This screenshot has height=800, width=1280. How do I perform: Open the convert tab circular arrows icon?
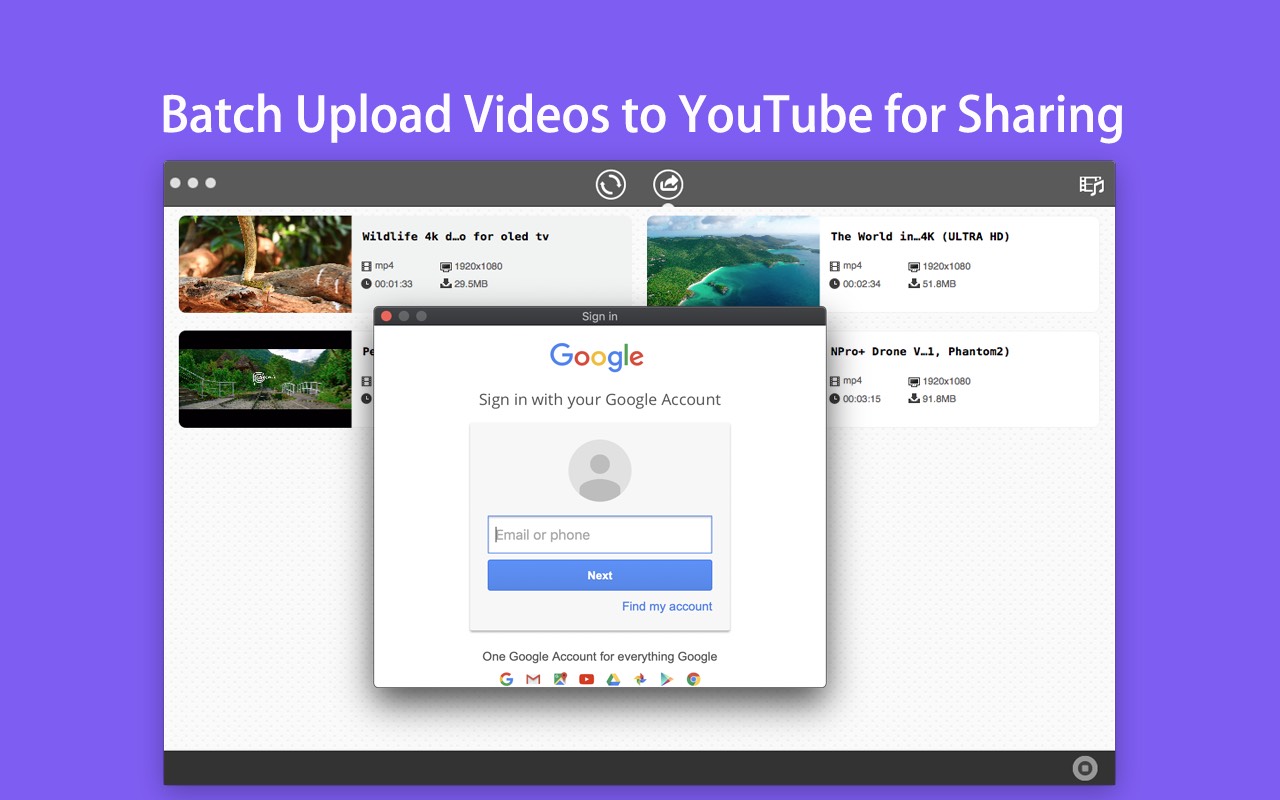(611, 185)
